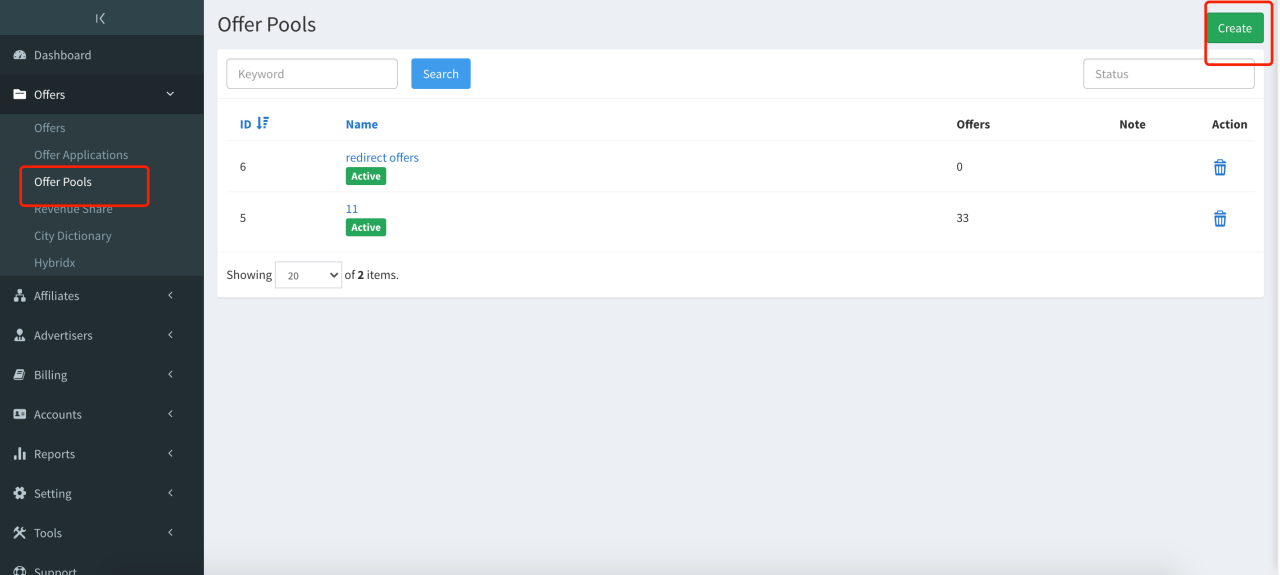The height and width of the screenshot is (575, 1280).
Task: Click the Note column header
Action: click(1132, 124)
